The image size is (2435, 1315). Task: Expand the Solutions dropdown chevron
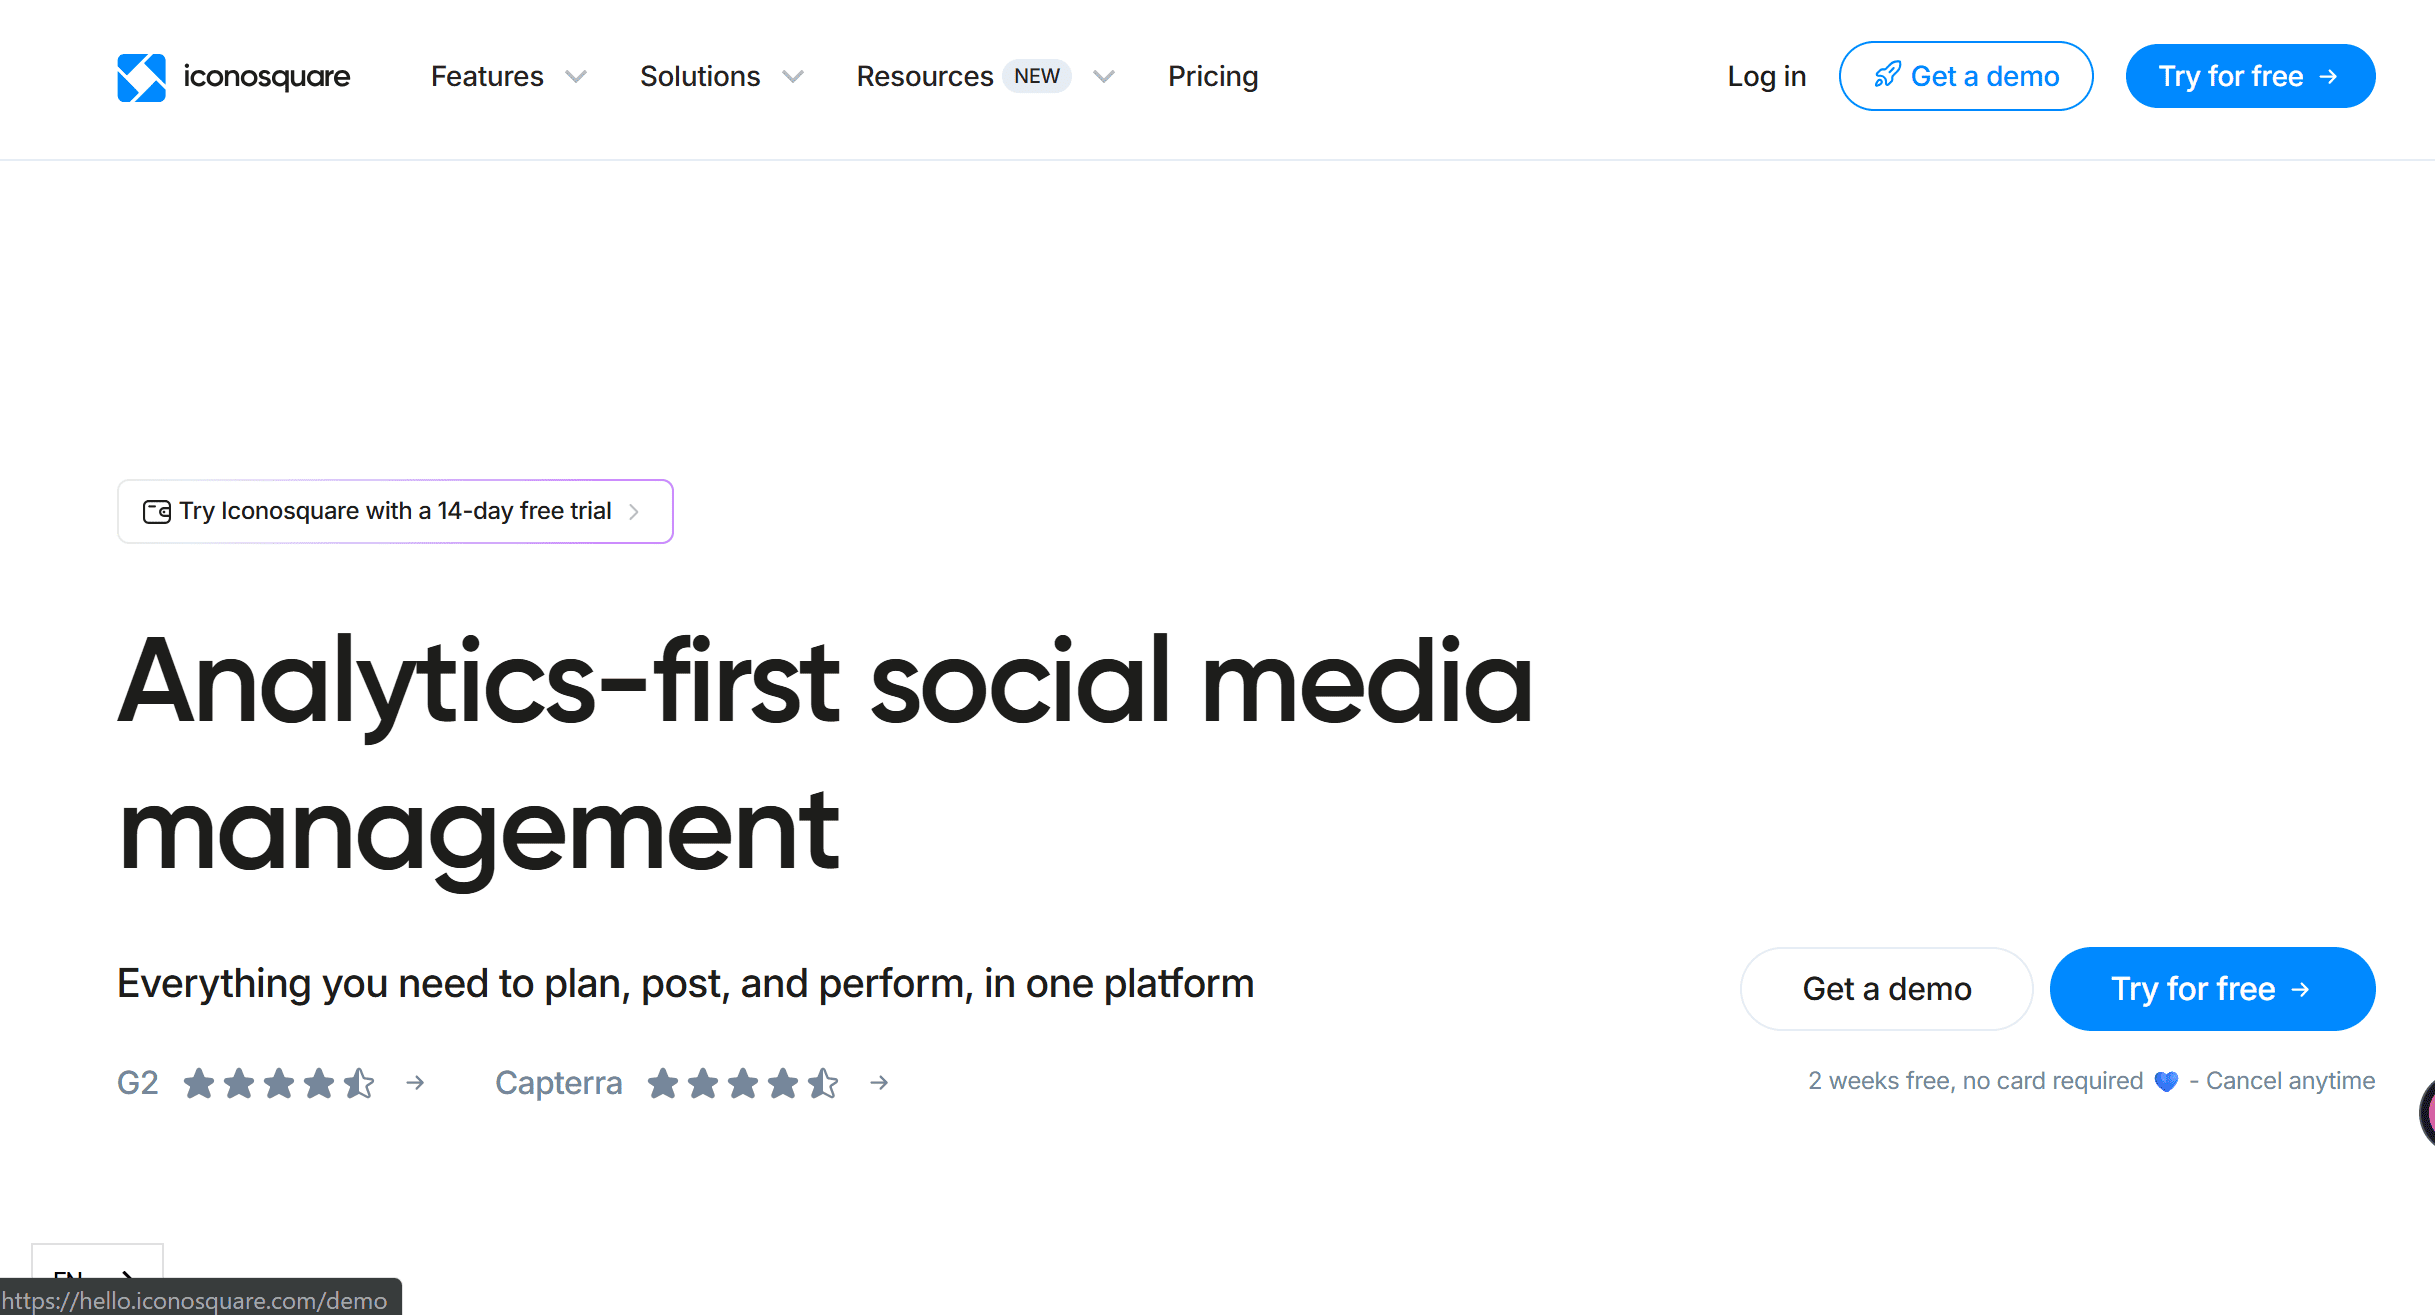tap(793, 77)
